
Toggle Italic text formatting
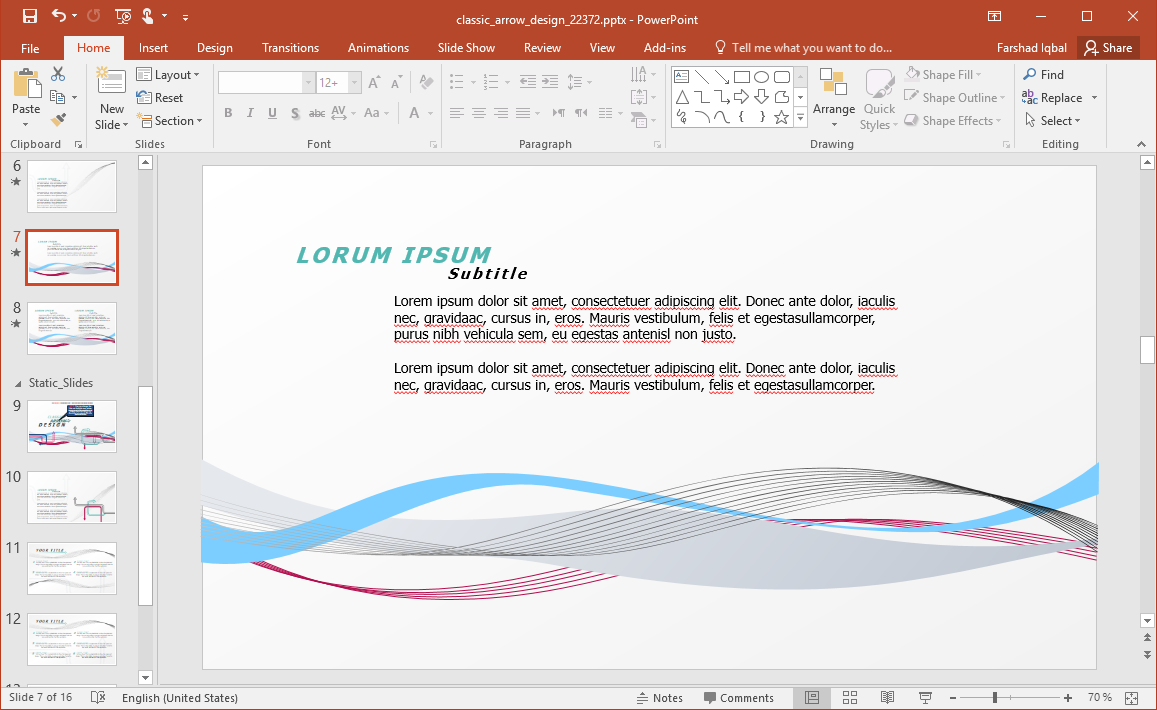(250, 113)
